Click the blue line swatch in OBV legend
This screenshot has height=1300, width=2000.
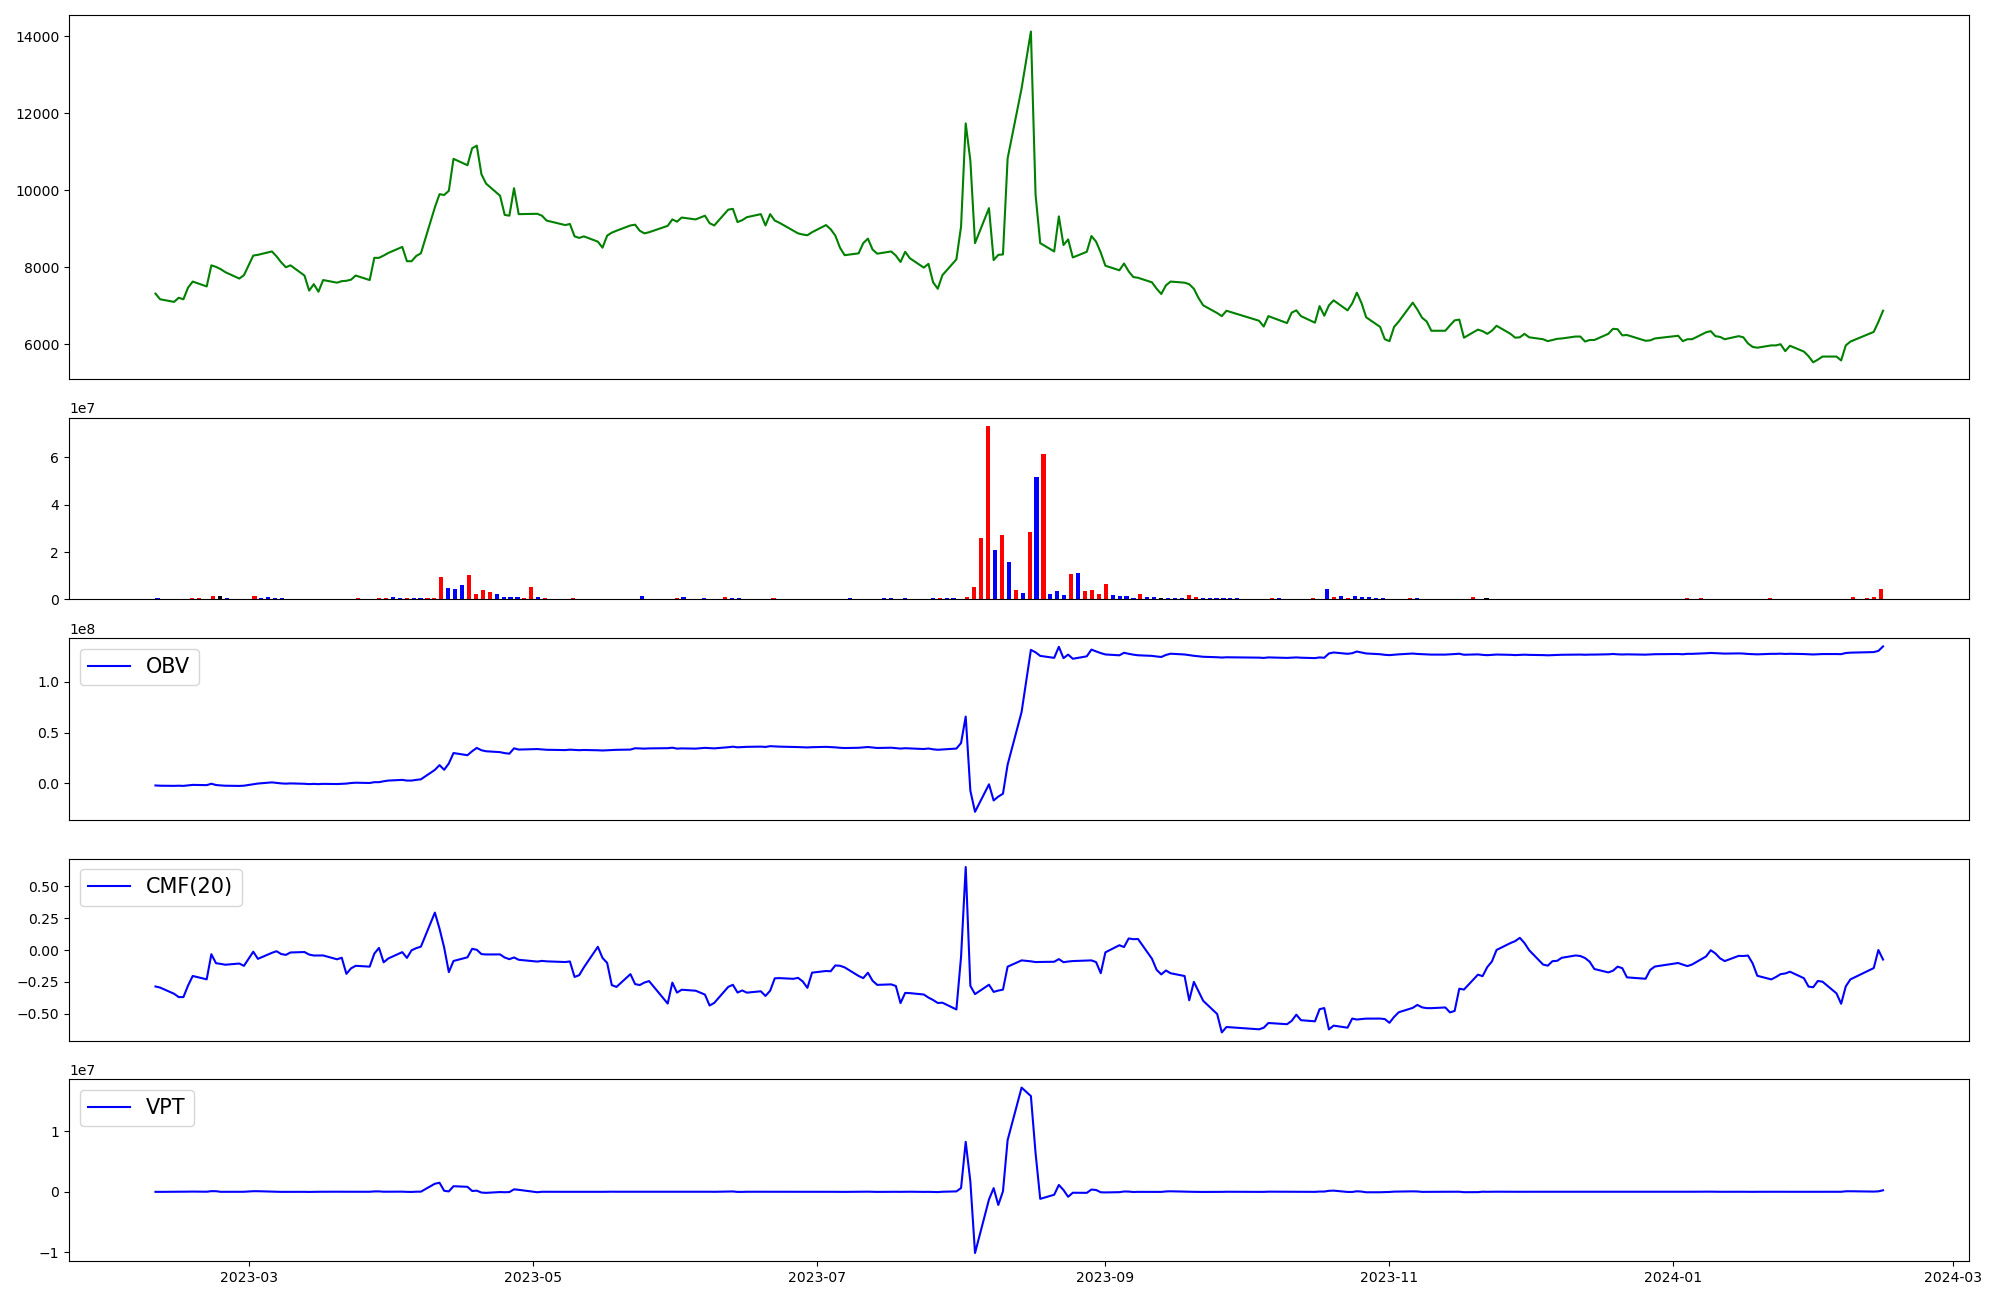pos(110,666)
